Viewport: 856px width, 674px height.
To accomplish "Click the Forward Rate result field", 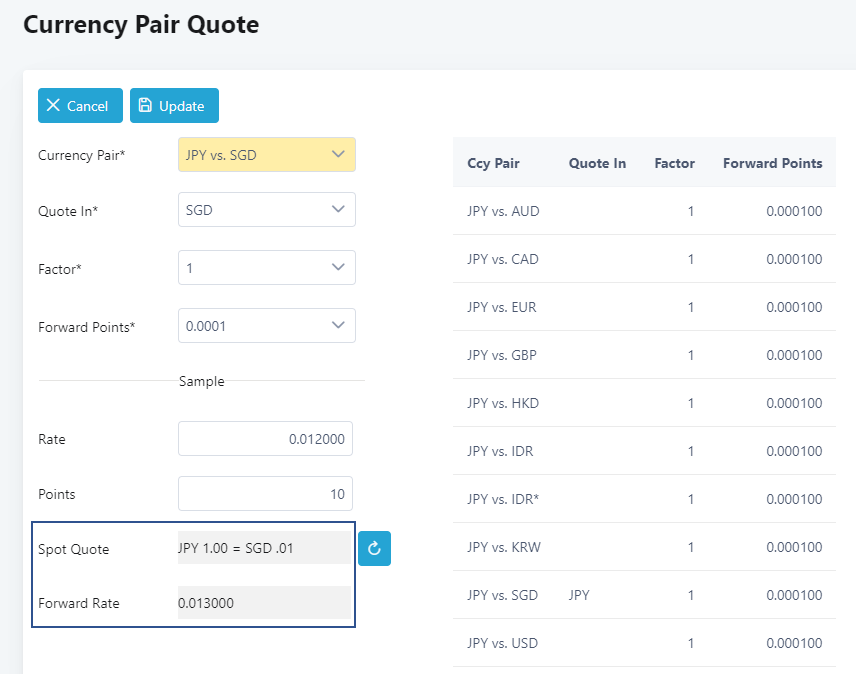I will pyautogui.click(x=264, y=603).
